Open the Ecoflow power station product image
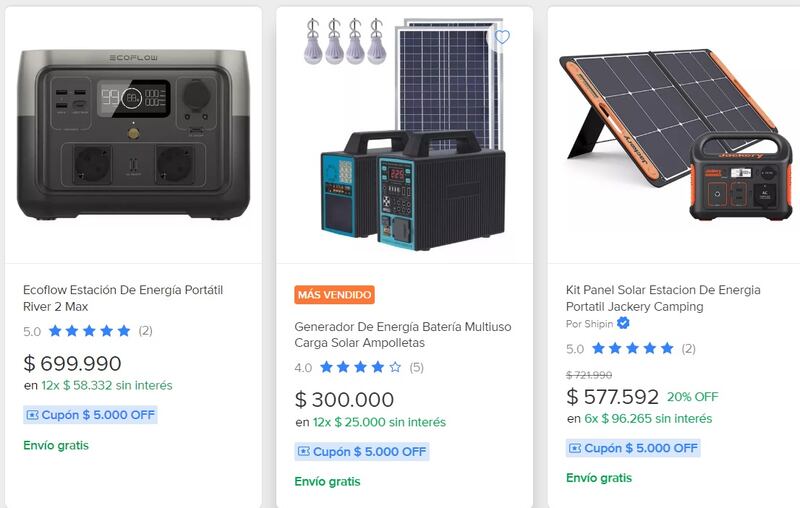The image size is (800, 508). [133, 135]
